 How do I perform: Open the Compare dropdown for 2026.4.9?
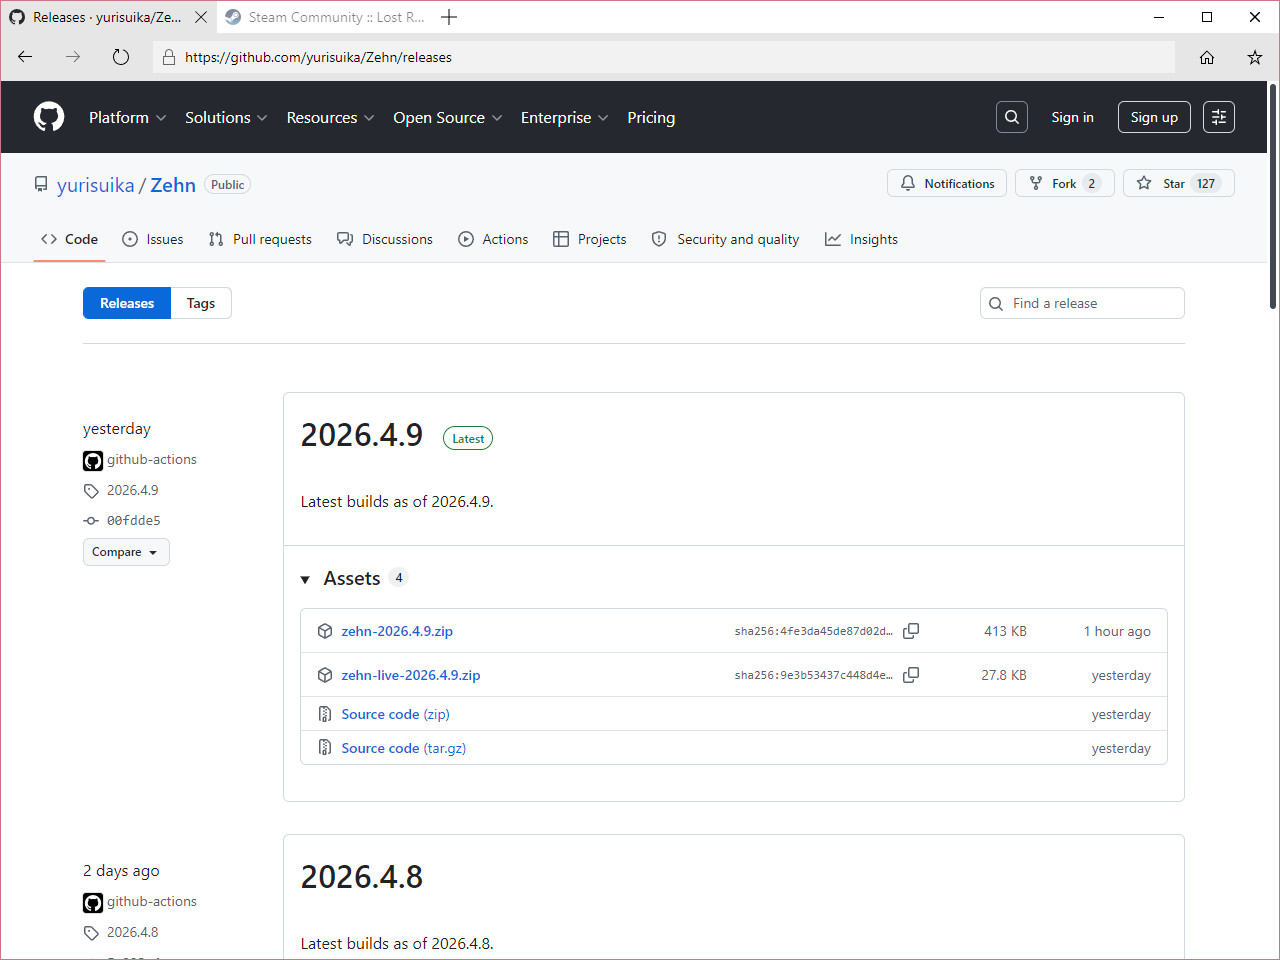[126, 552]
